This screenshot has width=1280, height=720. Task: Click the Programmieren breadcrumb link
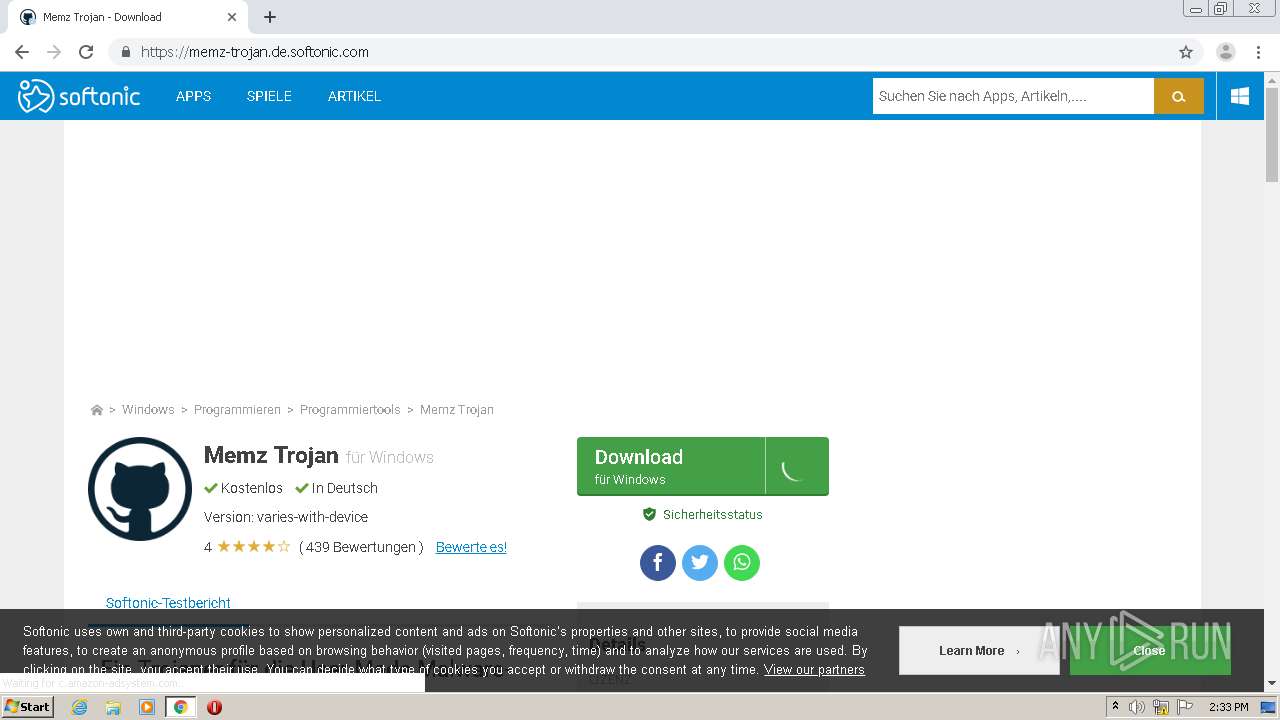click(237, 410)
